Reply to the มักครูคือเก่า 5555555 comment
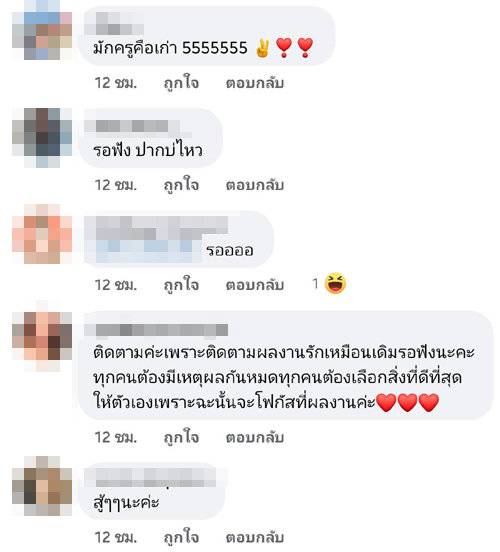The height and width of the screenshot is (552, 500). click(255, 83)
